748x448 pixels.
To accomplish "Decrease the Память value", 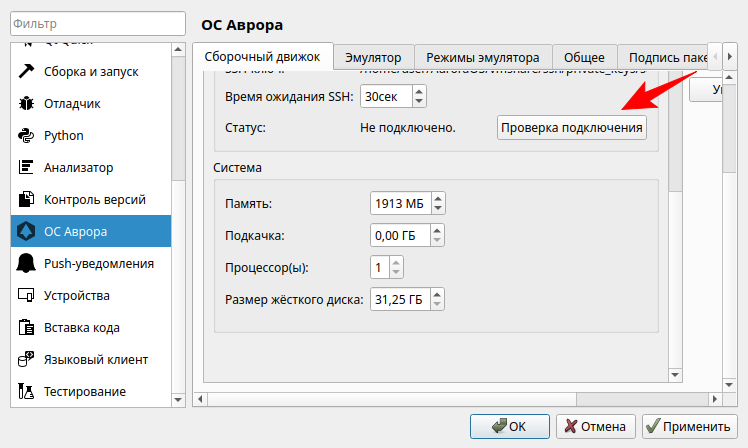I will [438, 208].
